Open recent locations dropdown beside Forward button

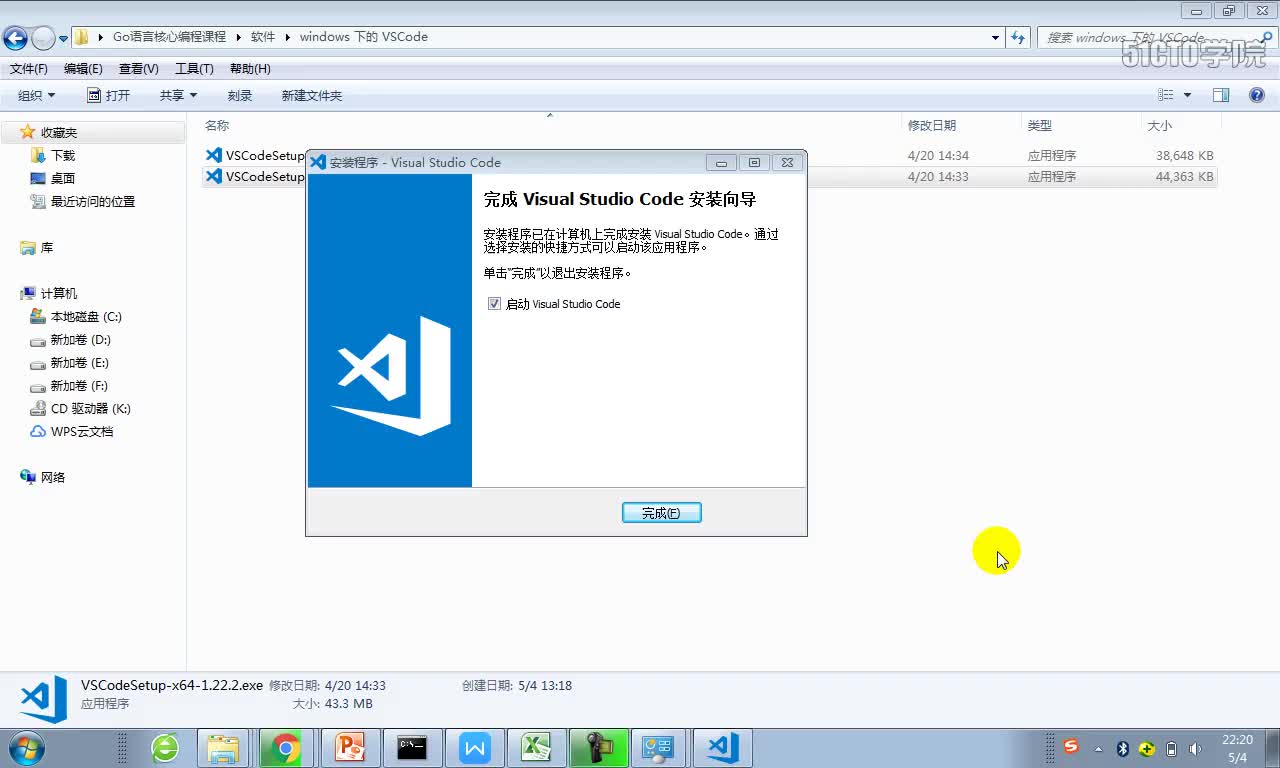(x=63, y=39)
